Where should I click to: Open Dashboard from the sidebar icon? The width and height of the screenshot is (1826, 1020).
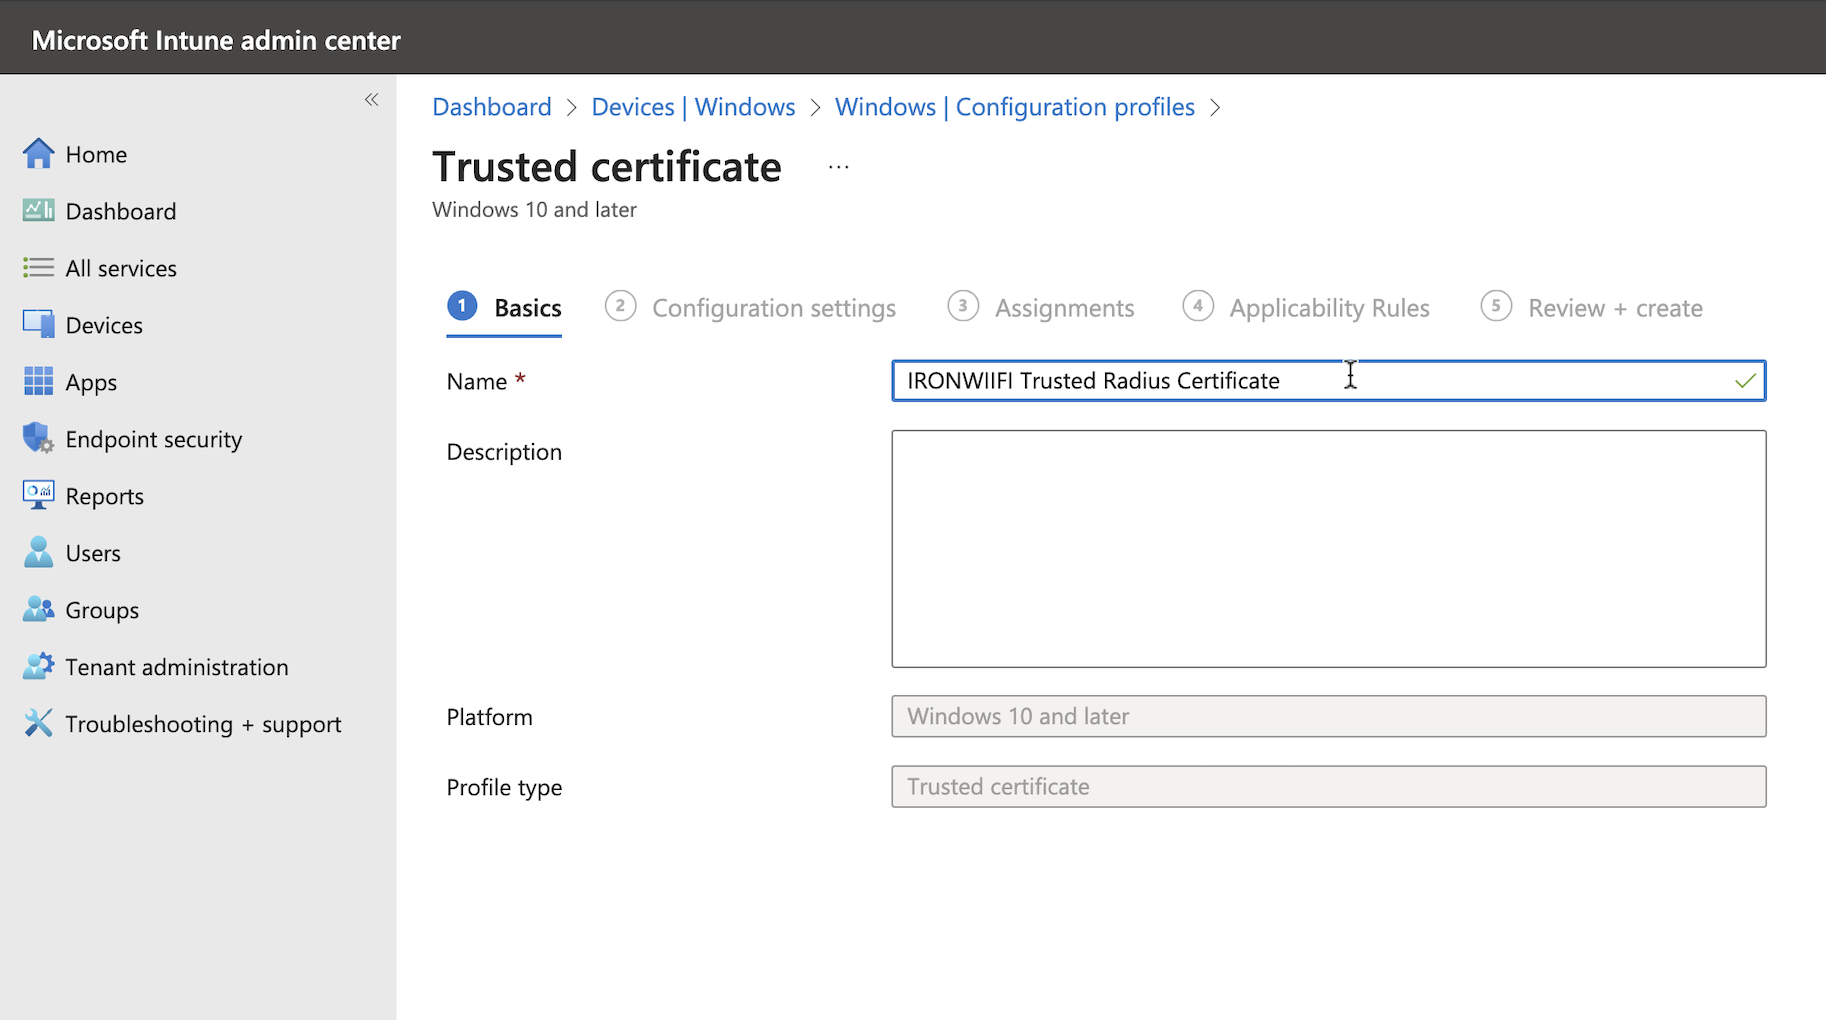tap(37, 210)
